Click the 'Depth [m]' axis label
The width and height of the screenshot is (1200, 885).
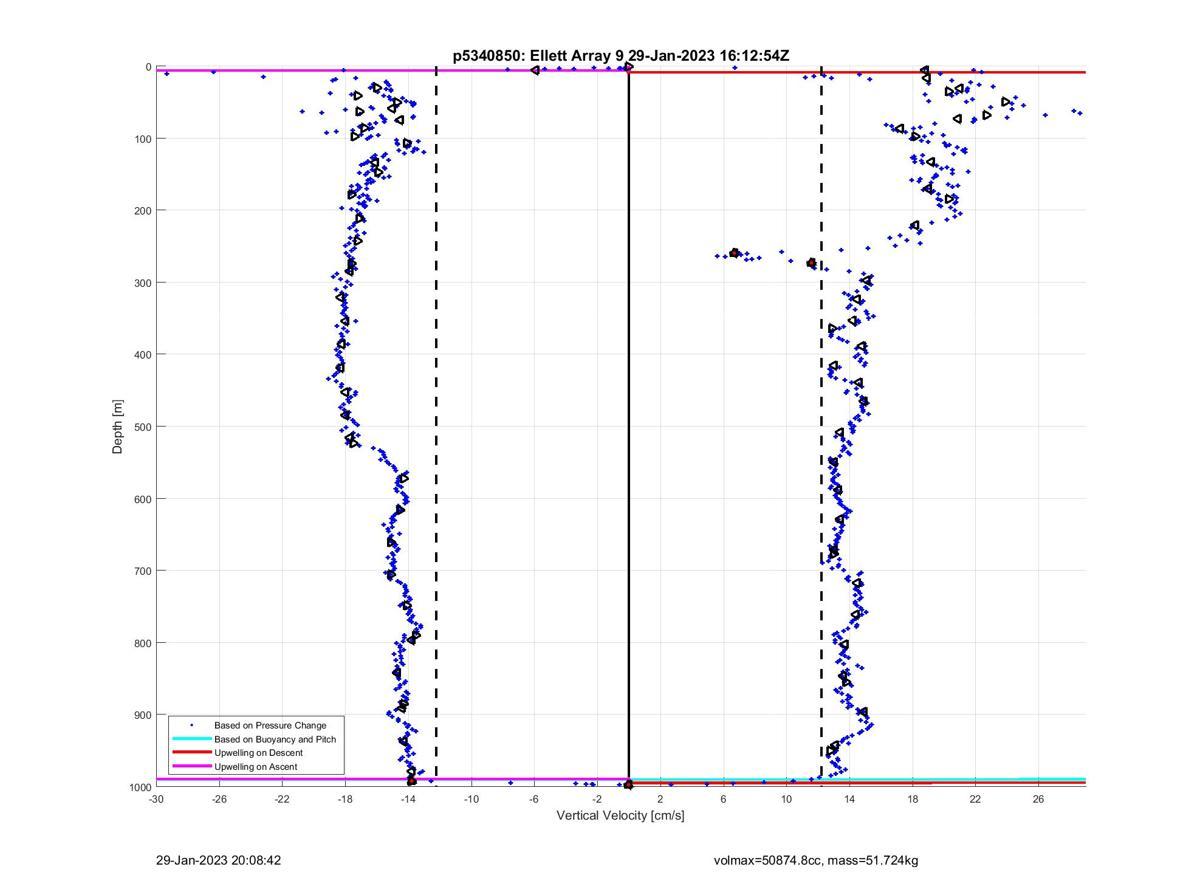click(118, 427)
